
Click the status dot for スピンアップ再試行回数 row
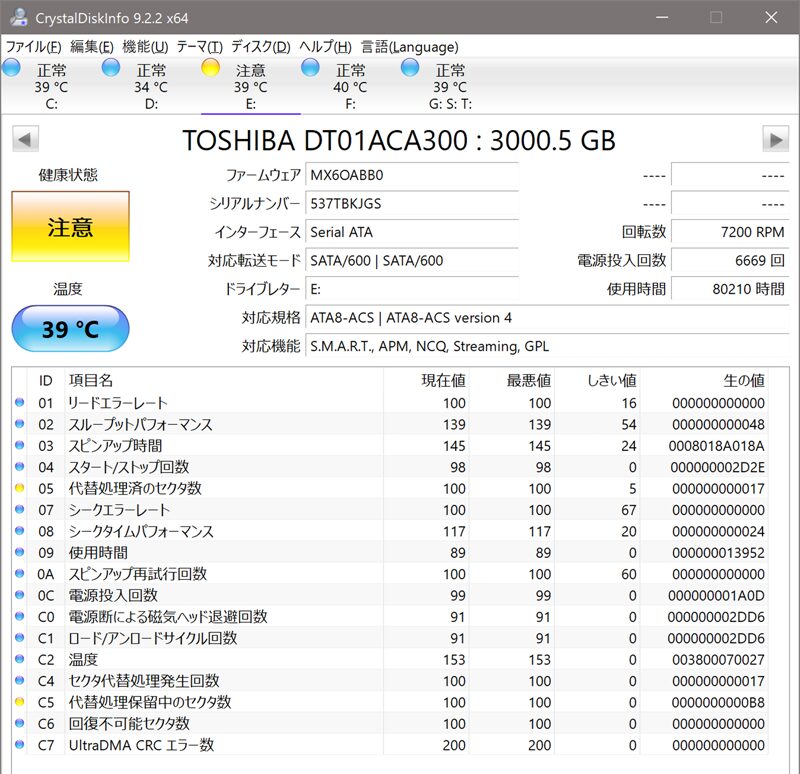(x=19, y=574)
